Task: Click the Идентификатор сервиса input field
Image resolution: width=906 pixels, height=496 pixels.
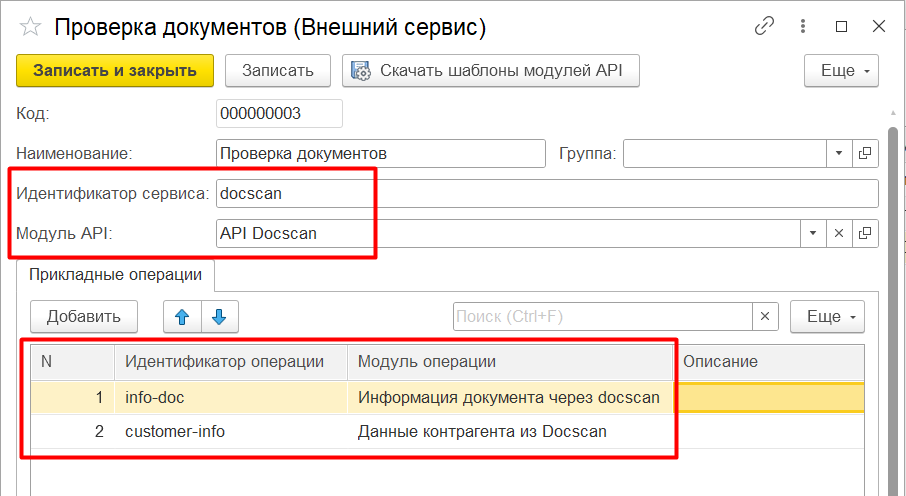Action: click(x=547, y=193)
